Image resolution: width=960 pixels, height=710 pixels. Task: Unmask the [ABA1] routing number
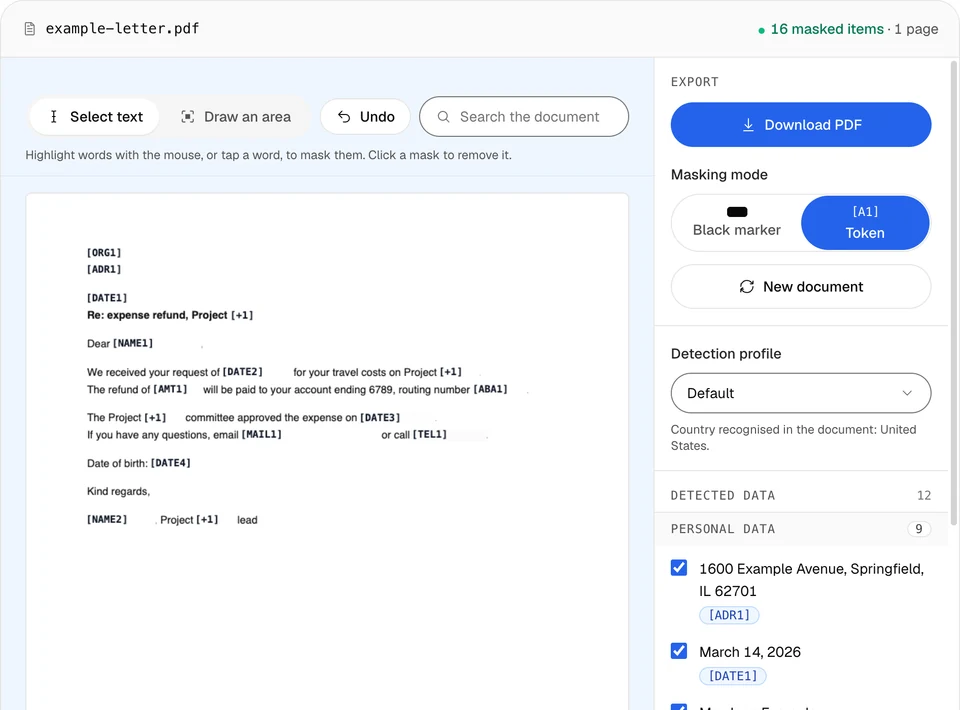coord(490,389)
